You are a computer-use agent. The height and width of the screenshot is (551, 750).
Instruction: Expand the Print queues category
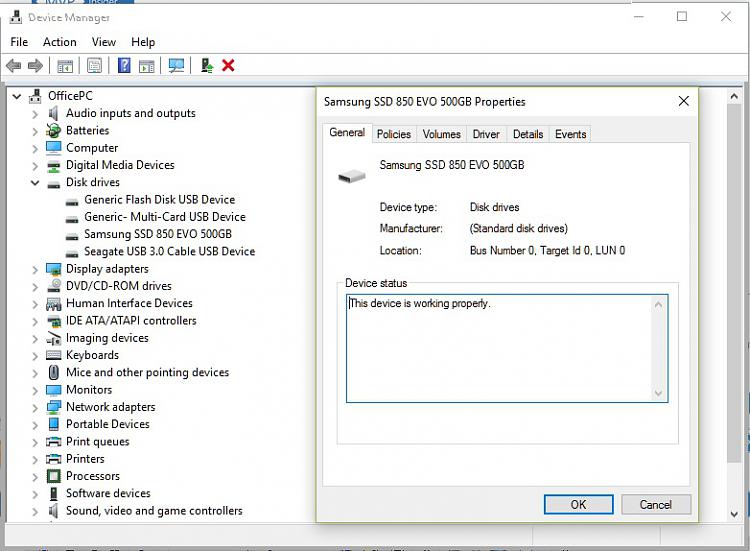[x=35, y=442]
